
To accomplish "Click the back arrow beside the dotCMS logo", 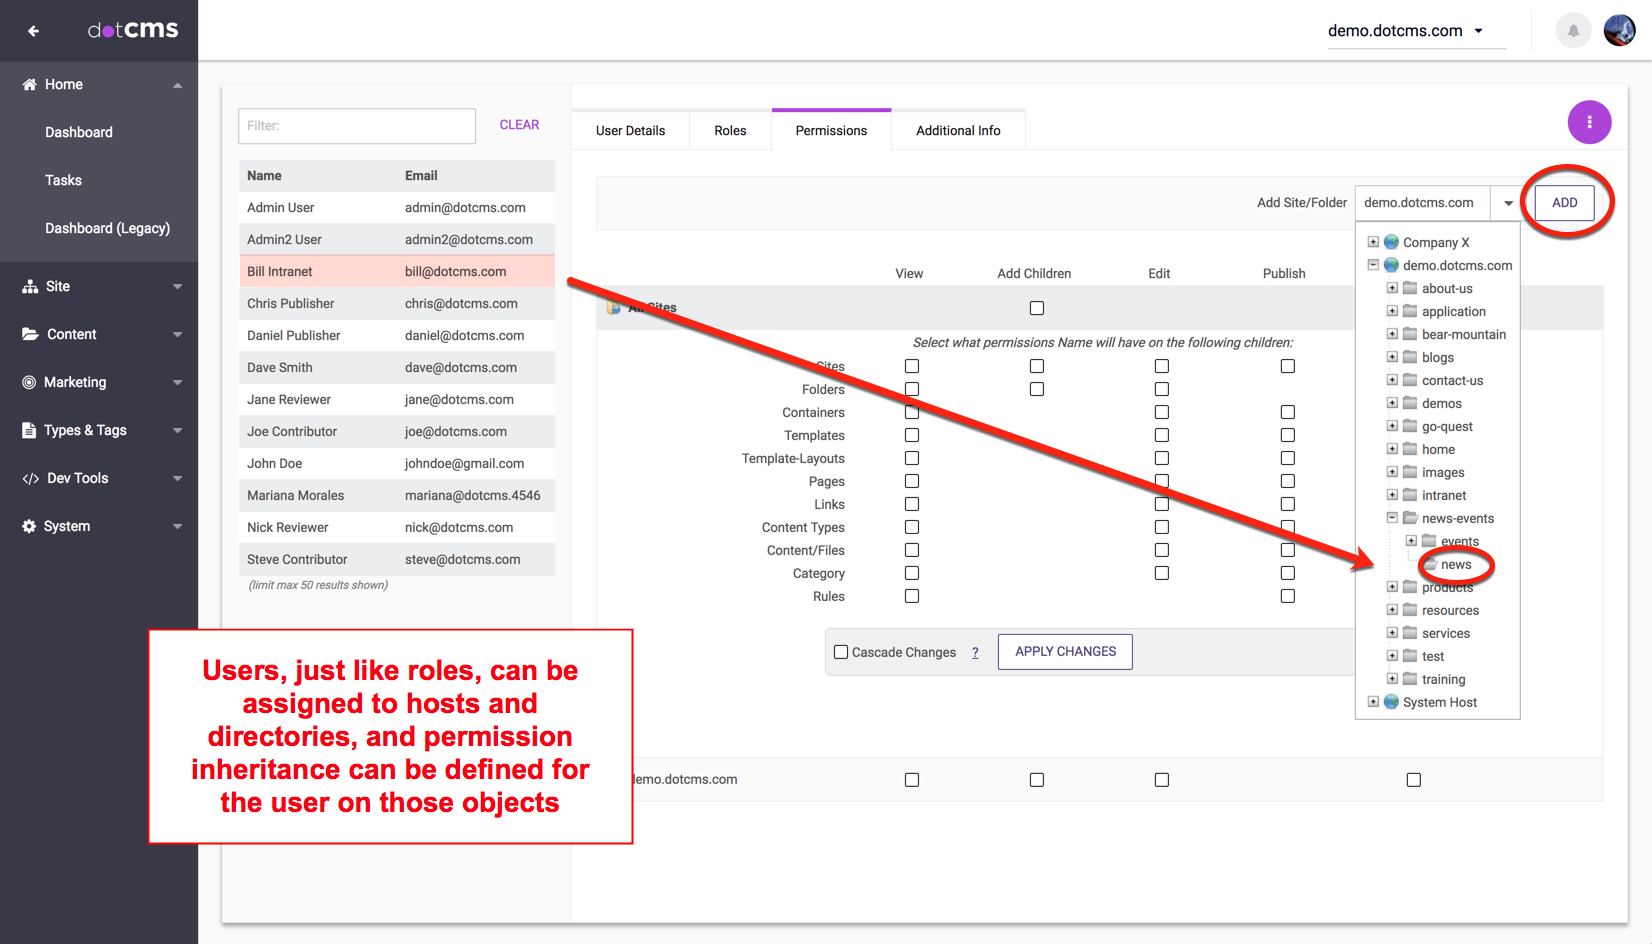I will pyautogui.click(x=33, y=31).
